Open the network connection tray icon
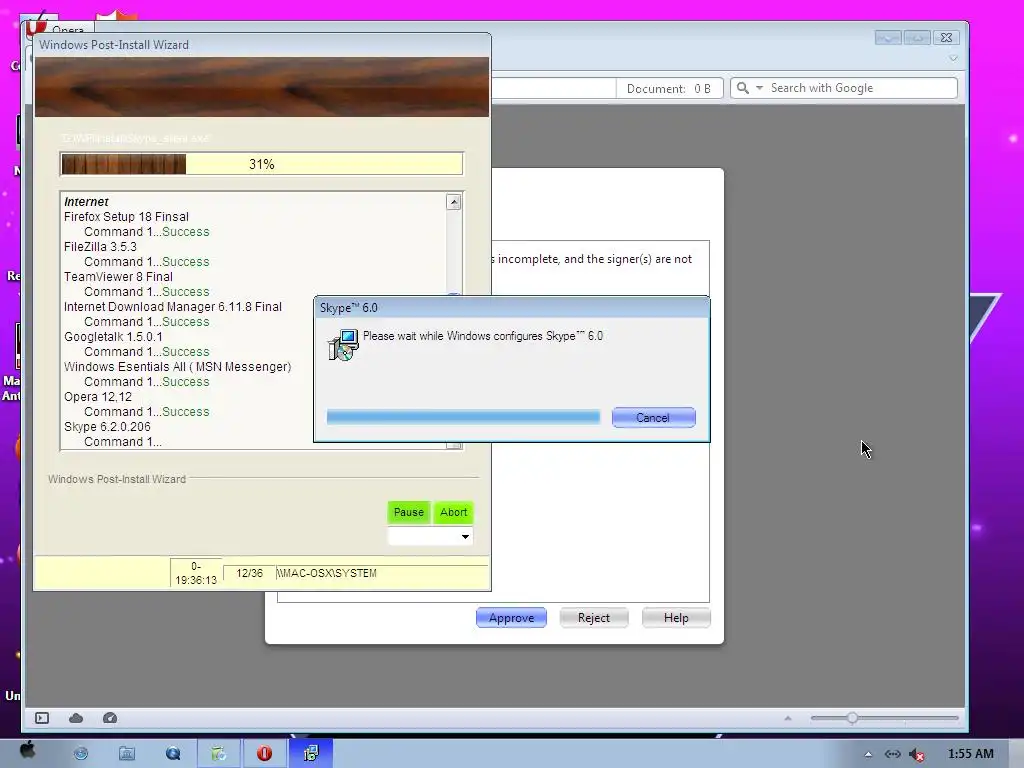 point(892,754)
